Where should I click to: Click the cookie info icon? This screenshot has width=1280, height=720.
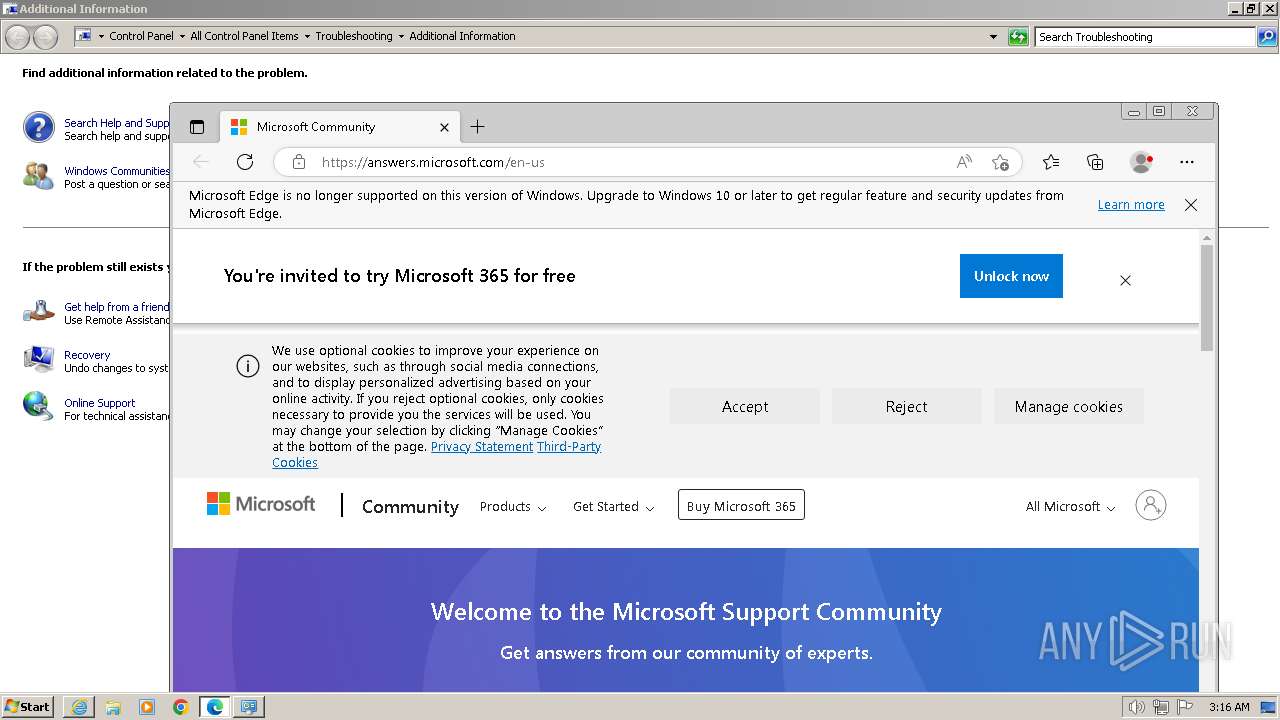(x=248, y=366)
